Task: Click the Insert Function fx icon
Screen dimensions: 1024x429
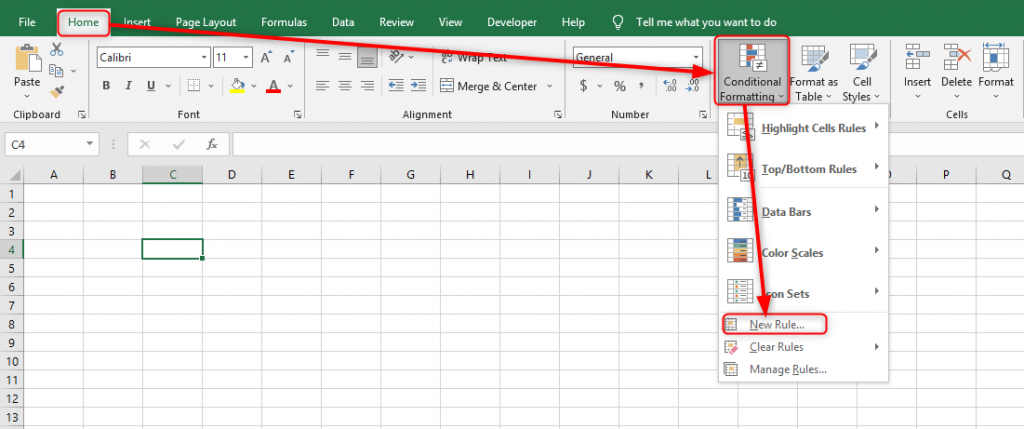Action: point(212,145)
